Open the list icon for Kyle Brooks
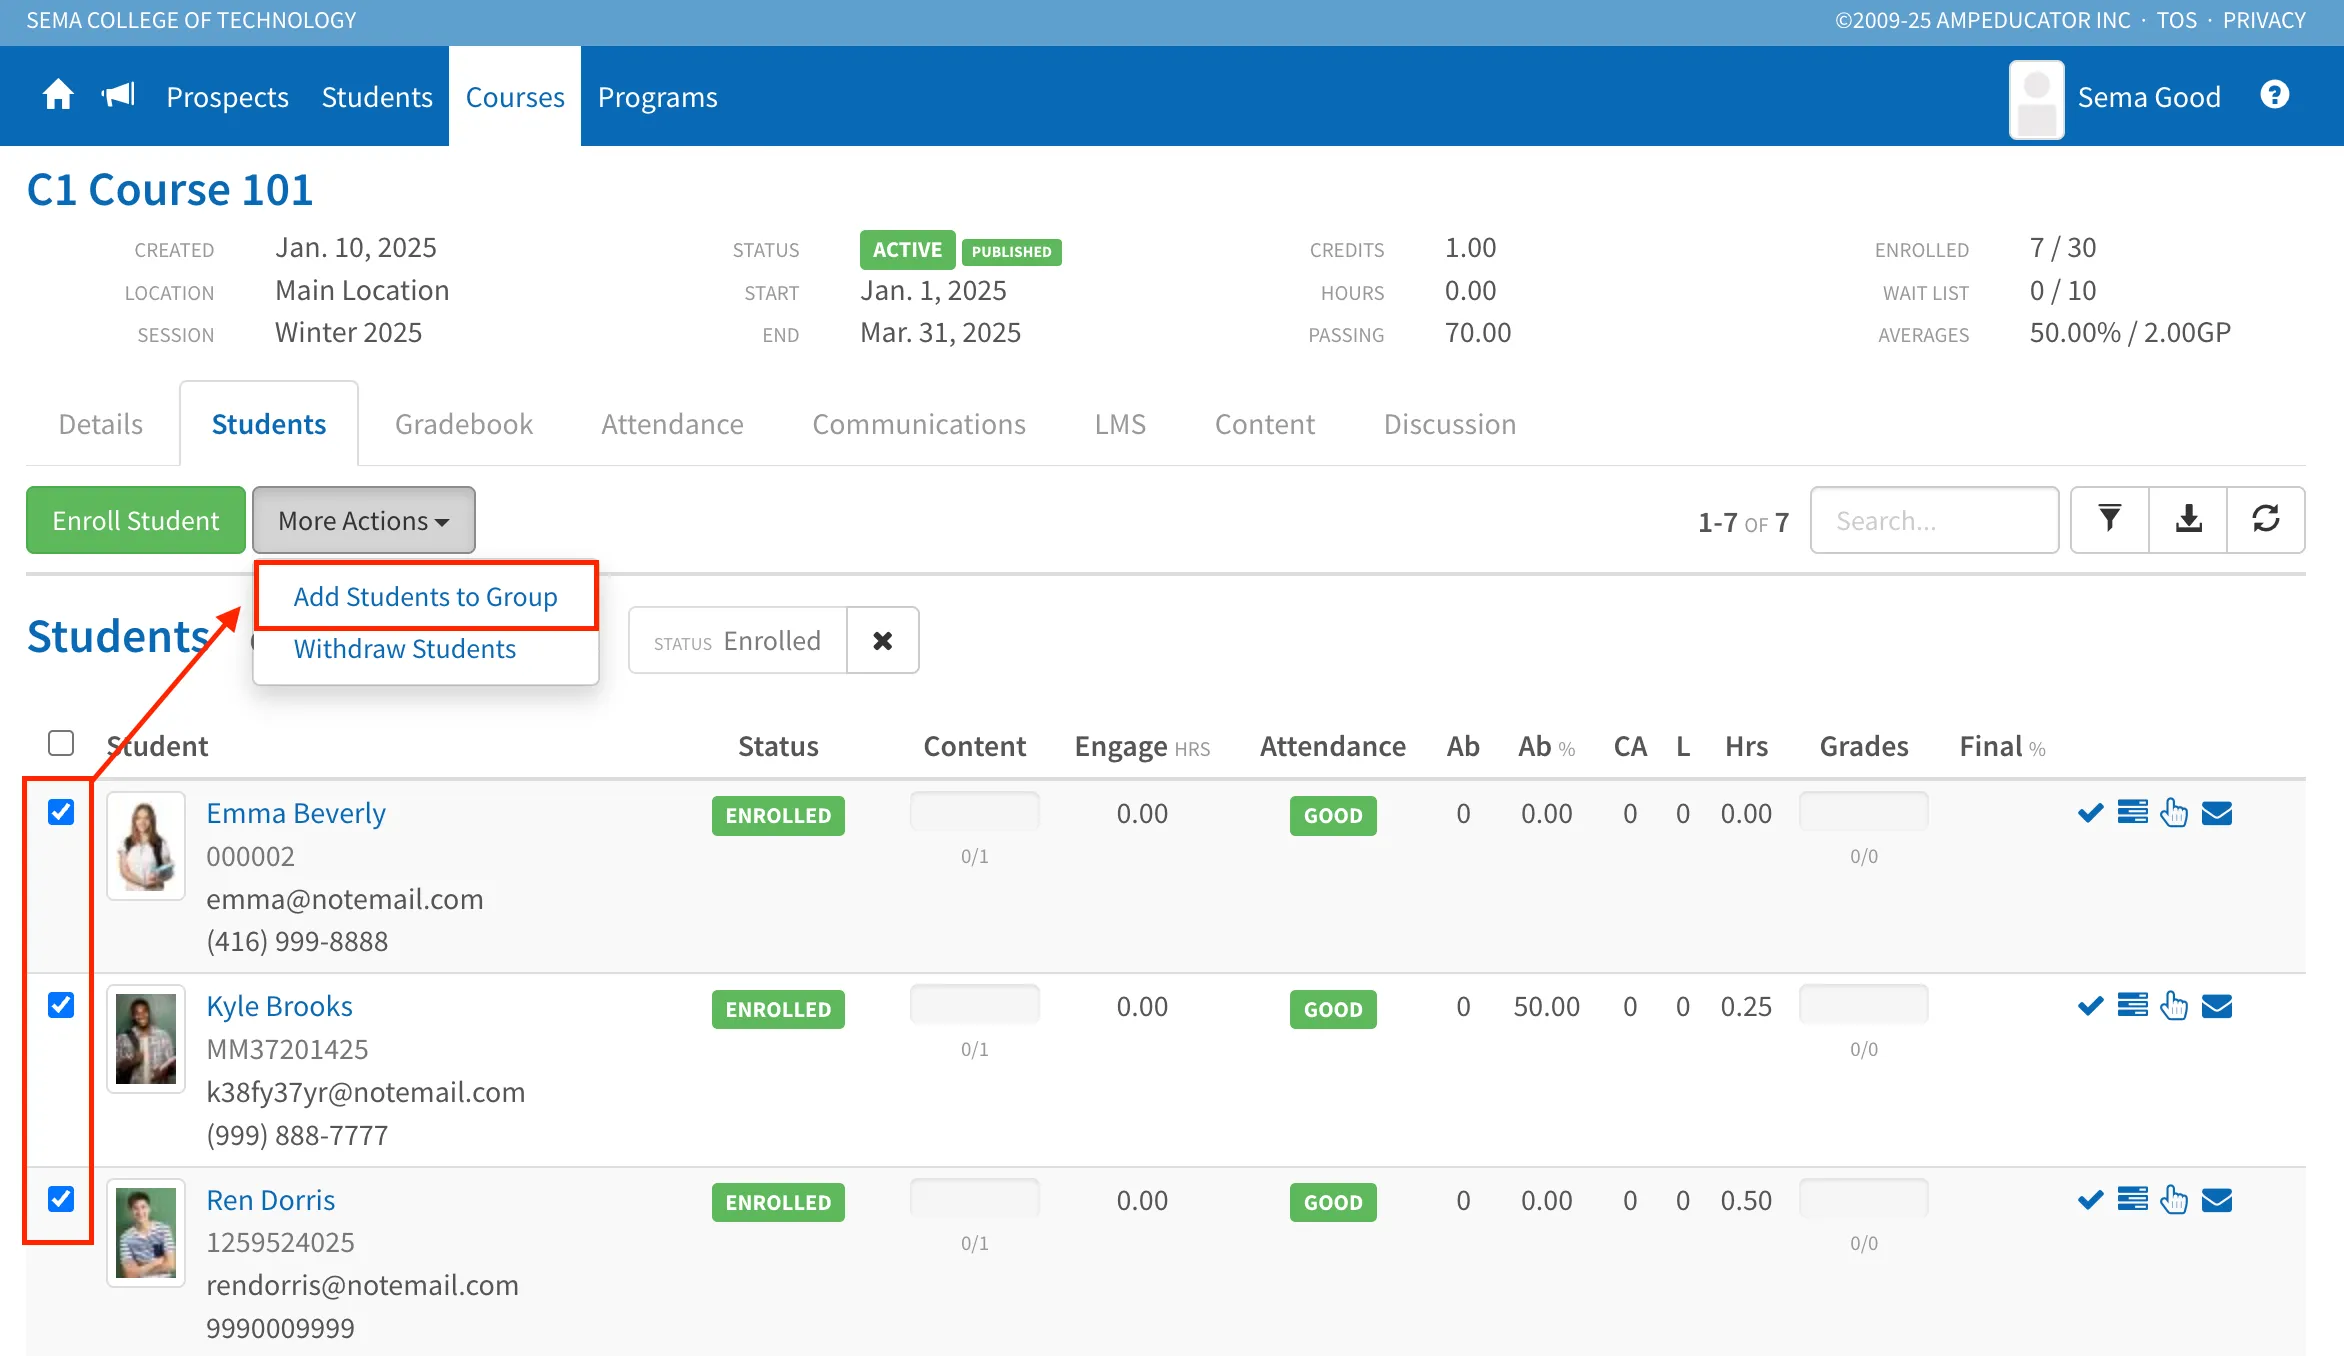2344x1356 pixels. [x=2132, y=1006]
